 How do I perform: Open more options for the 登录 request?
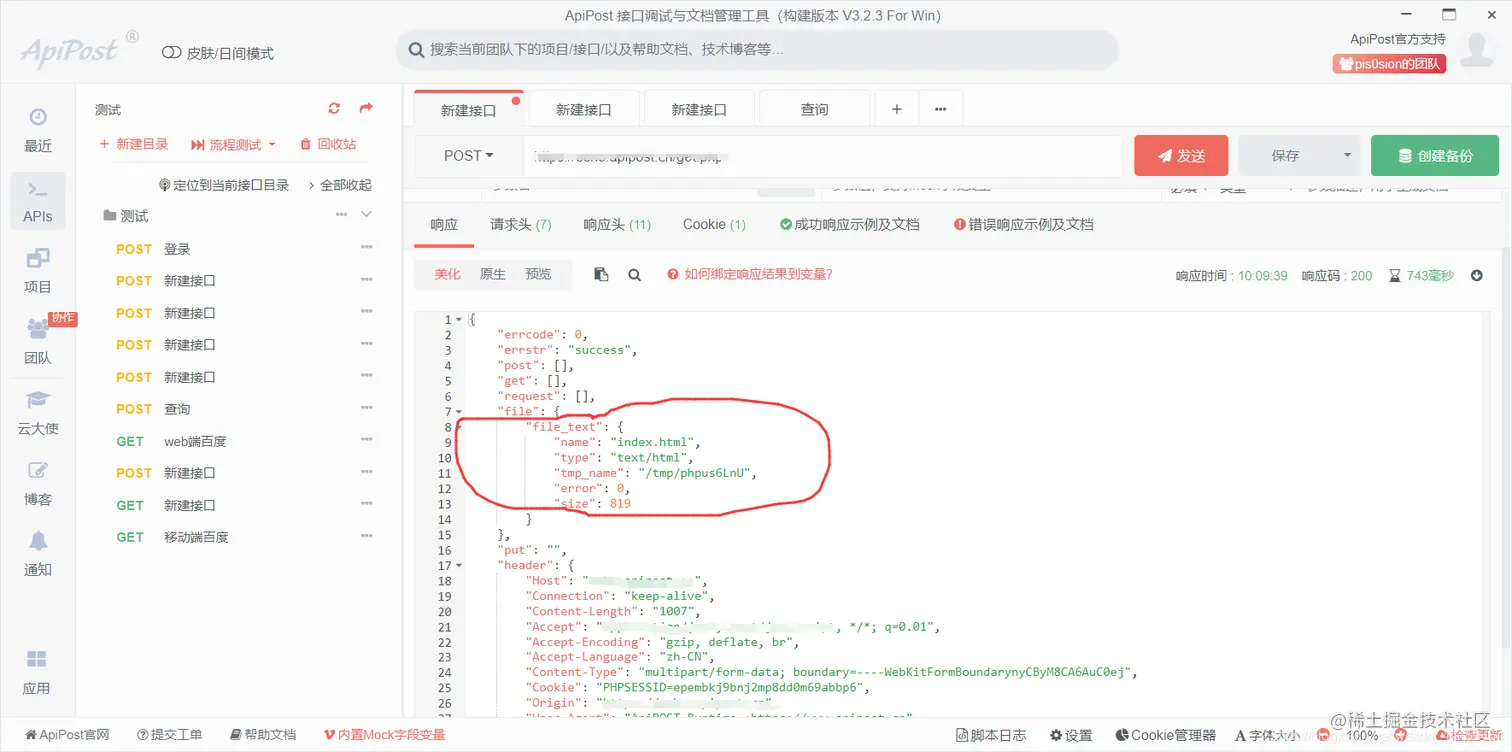click(367, 248)
